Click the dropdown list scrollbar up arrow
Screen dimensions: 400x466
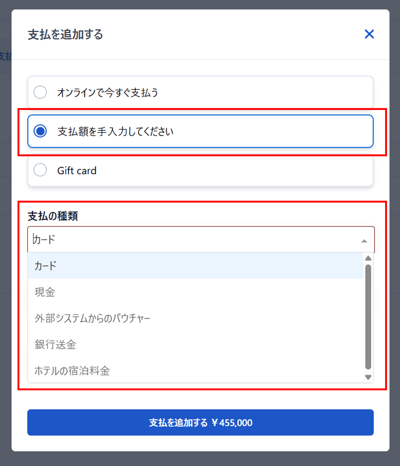coord(368,258)
